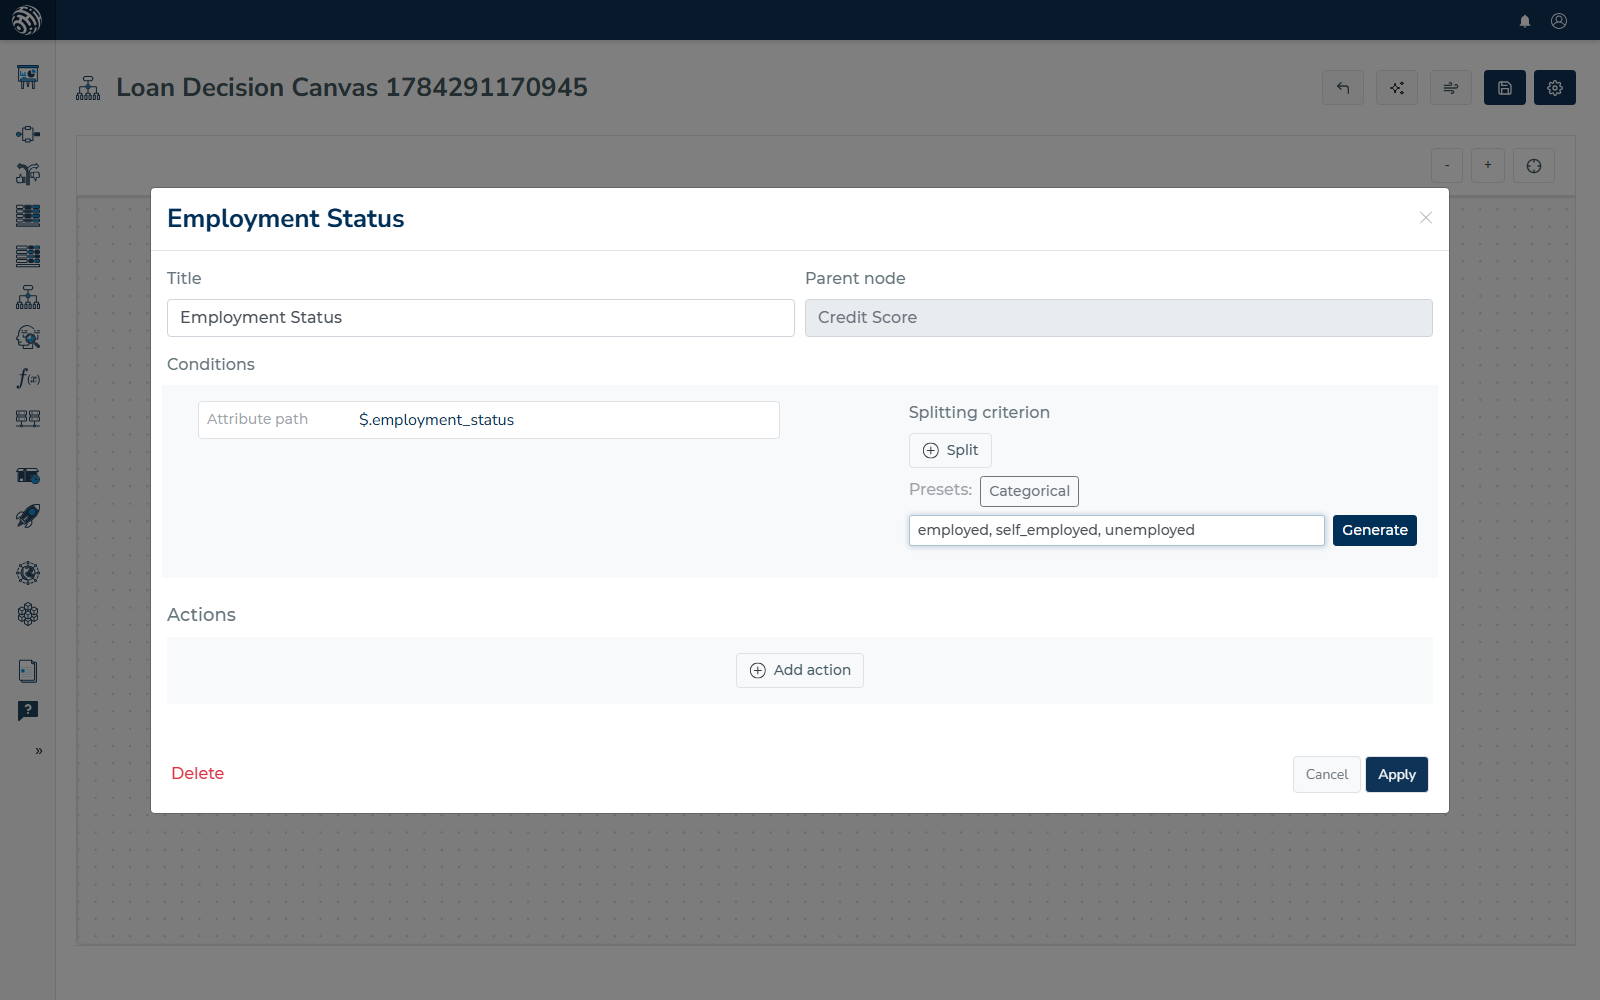The width and height of the screenshot is (1600, 1000).
Task: Click the Parent node Credit Score field
Action: (1119, 318)
